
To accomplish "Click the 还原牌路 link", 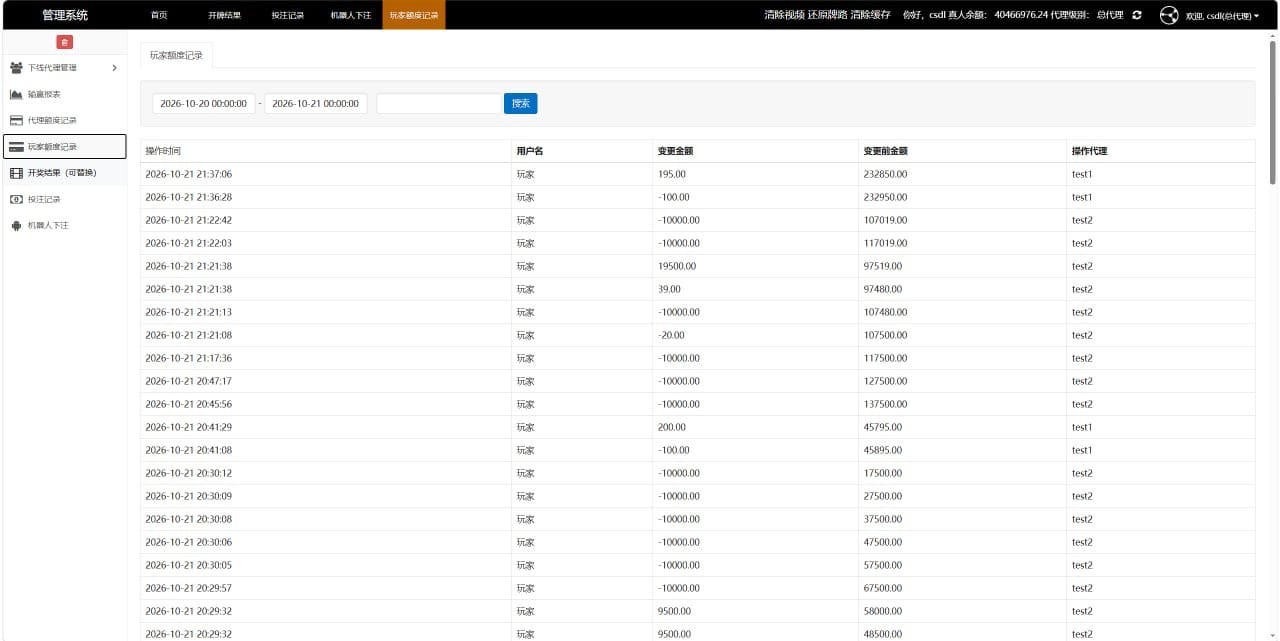I will [827, 15].
